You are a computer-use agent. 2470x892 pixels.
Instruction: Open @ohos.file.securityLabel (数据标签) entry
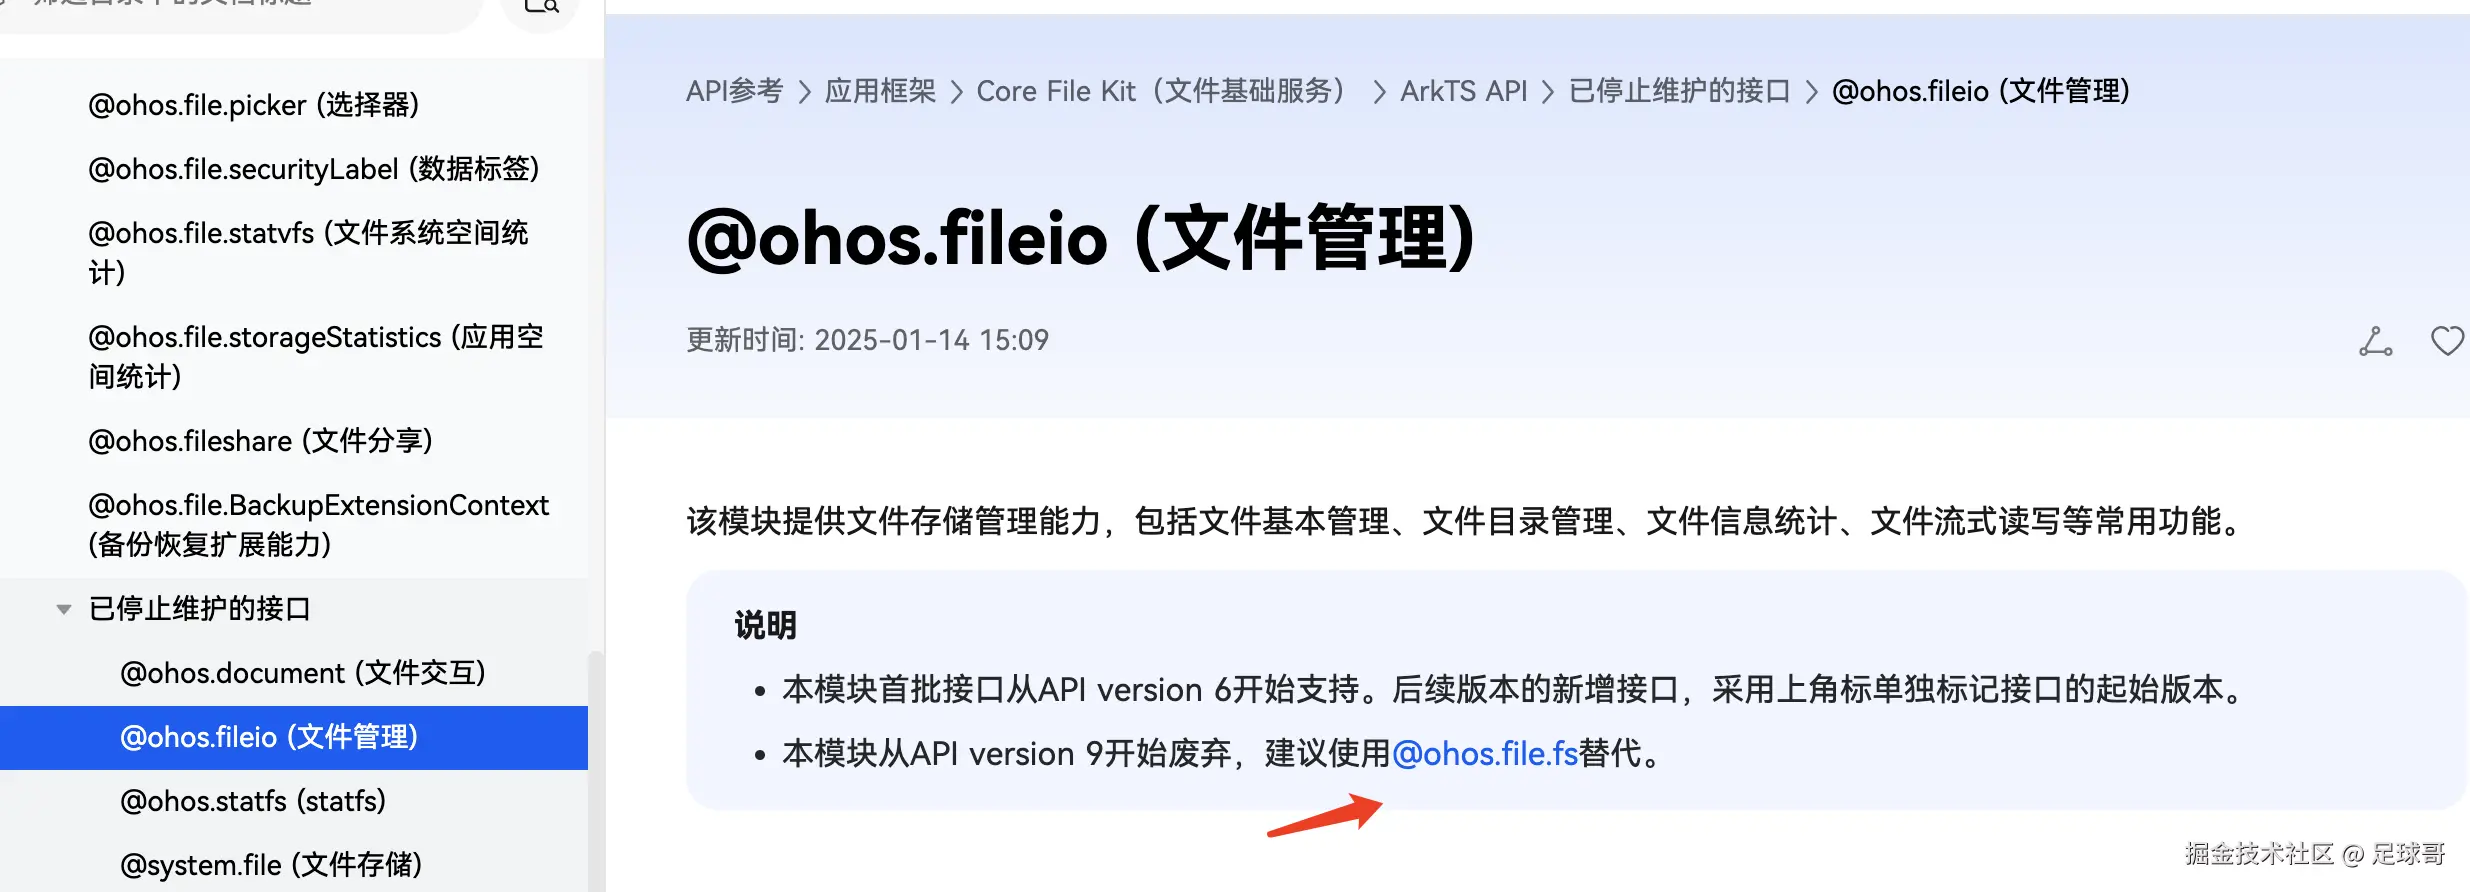pyautogui.click(x=314, y=169)
